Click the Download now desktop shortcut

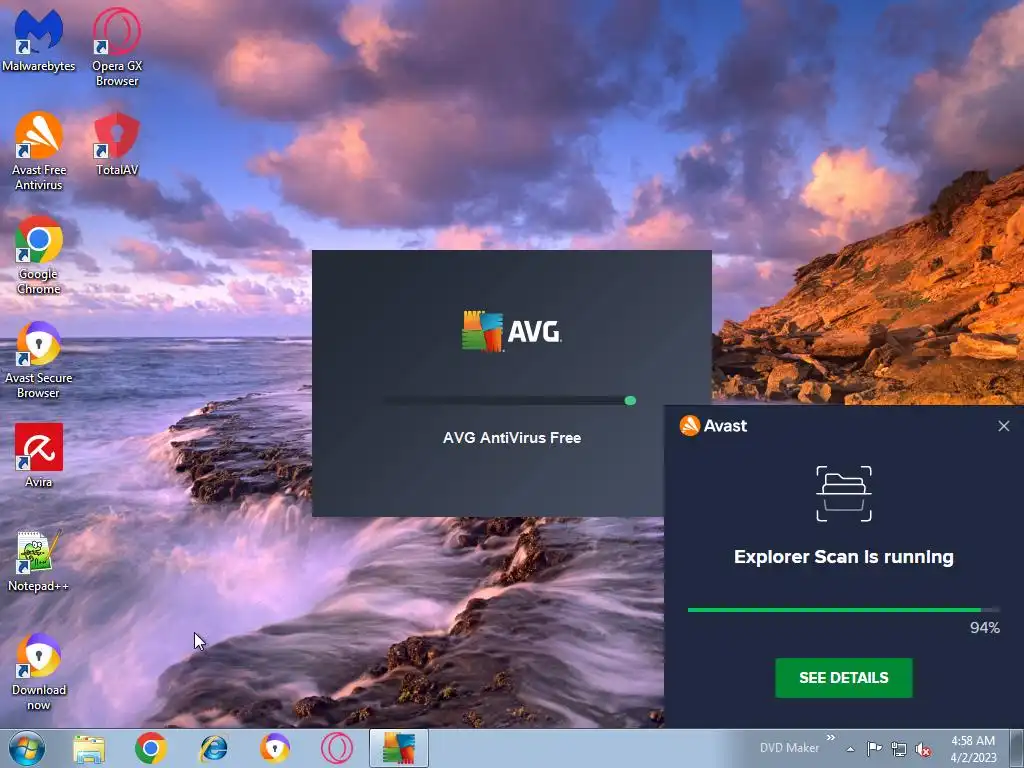pos(39,671)
